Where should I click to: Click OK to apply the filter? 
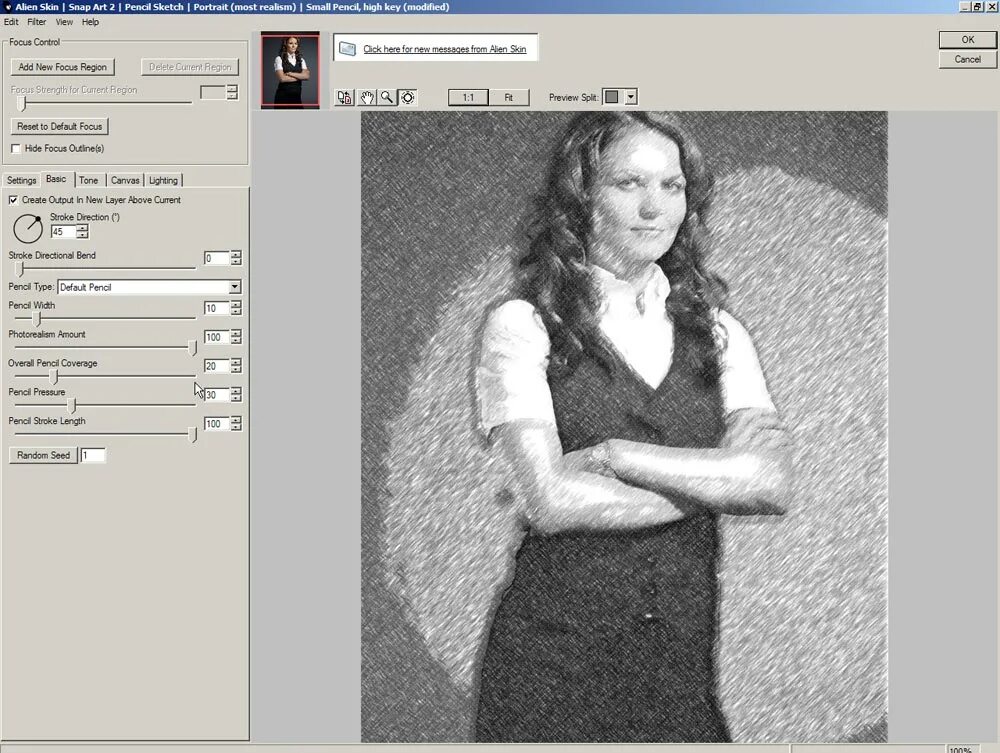(967, 40)
